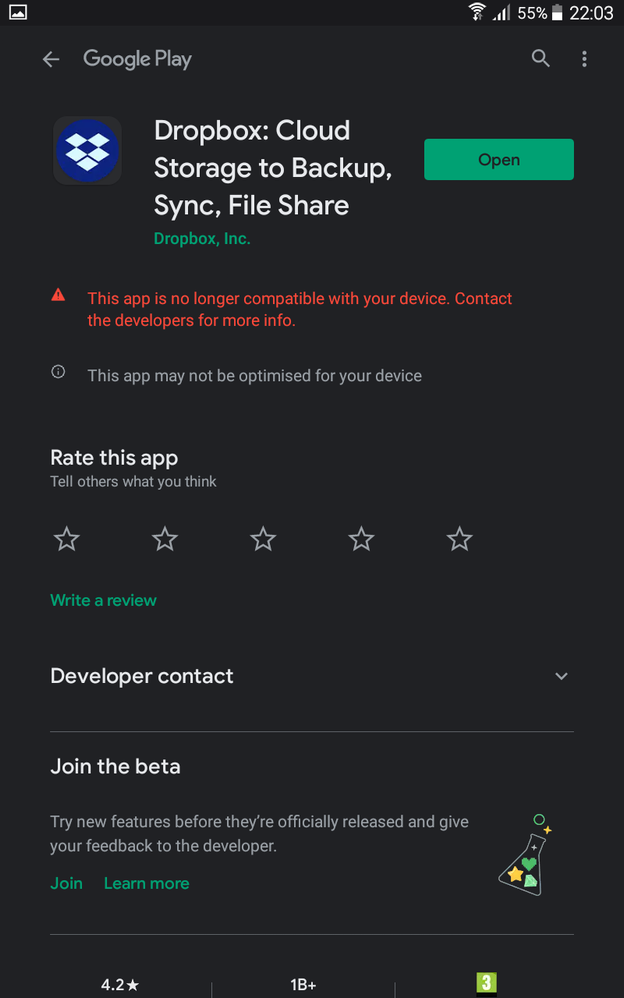Image resolution: width=624 pixels, height=998 pixels.
Task: Rate the app five stars
Action: [x=459, y=540]
